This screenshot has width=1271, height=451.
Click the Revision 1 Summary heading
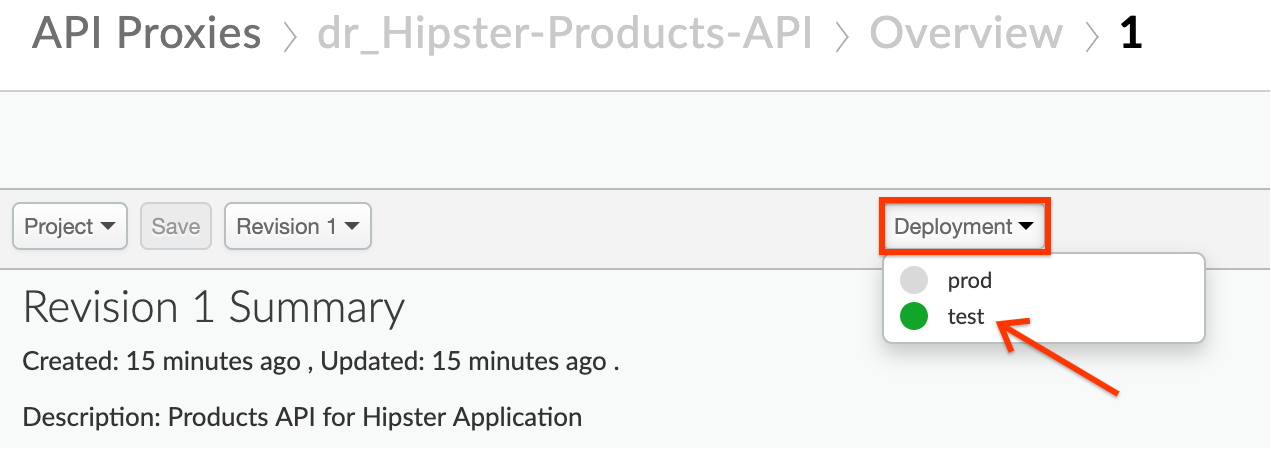click(x=214, y=308)
